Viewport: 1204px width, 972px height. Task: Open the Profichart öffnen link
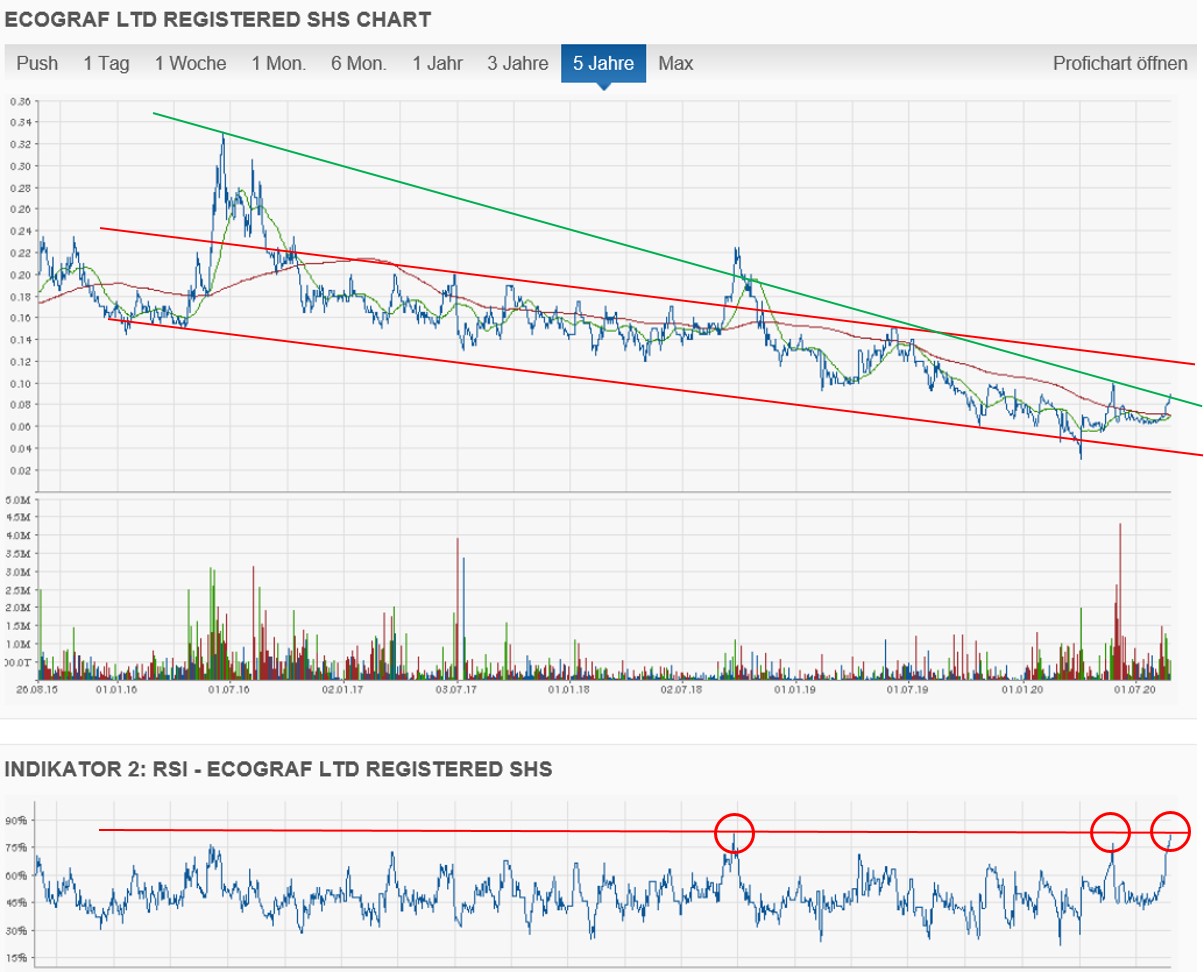(x=1120, y=63)
